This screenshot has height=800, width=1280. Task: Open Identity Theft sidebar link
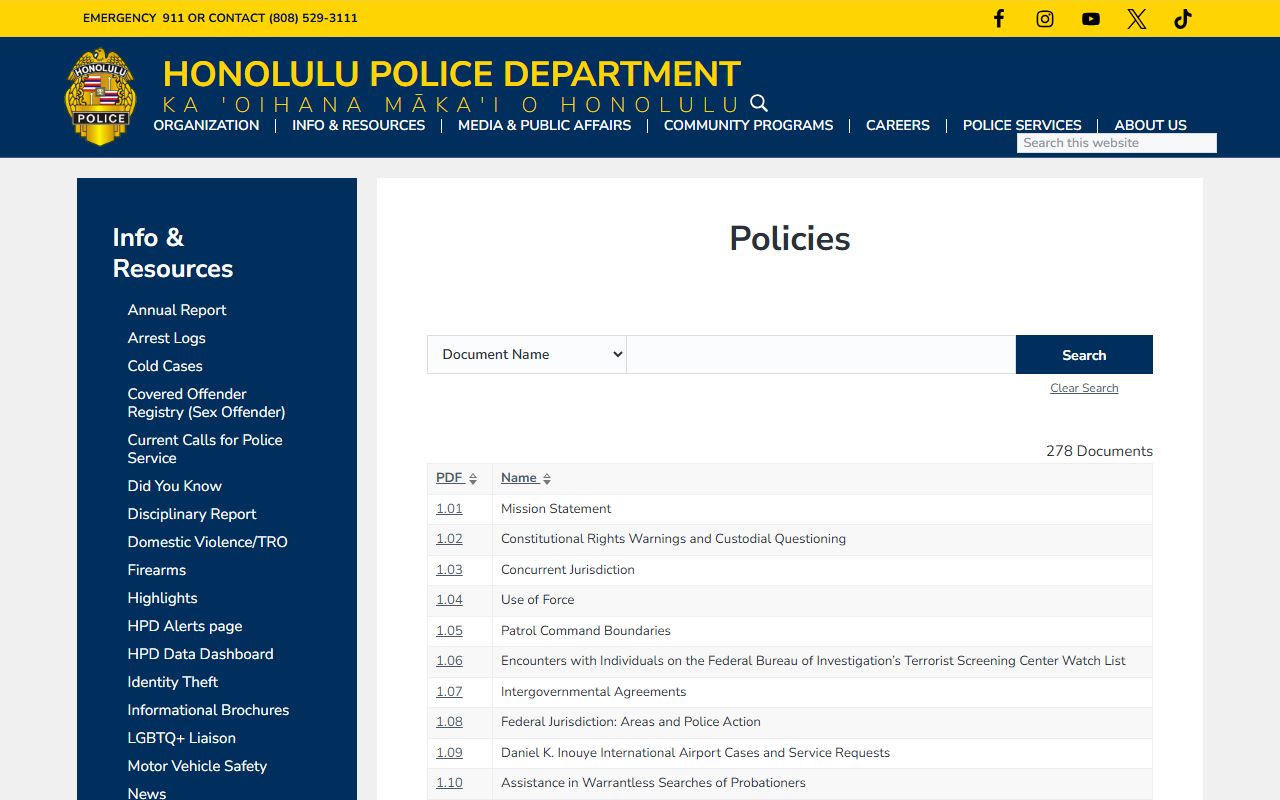(x=172, y=682)
